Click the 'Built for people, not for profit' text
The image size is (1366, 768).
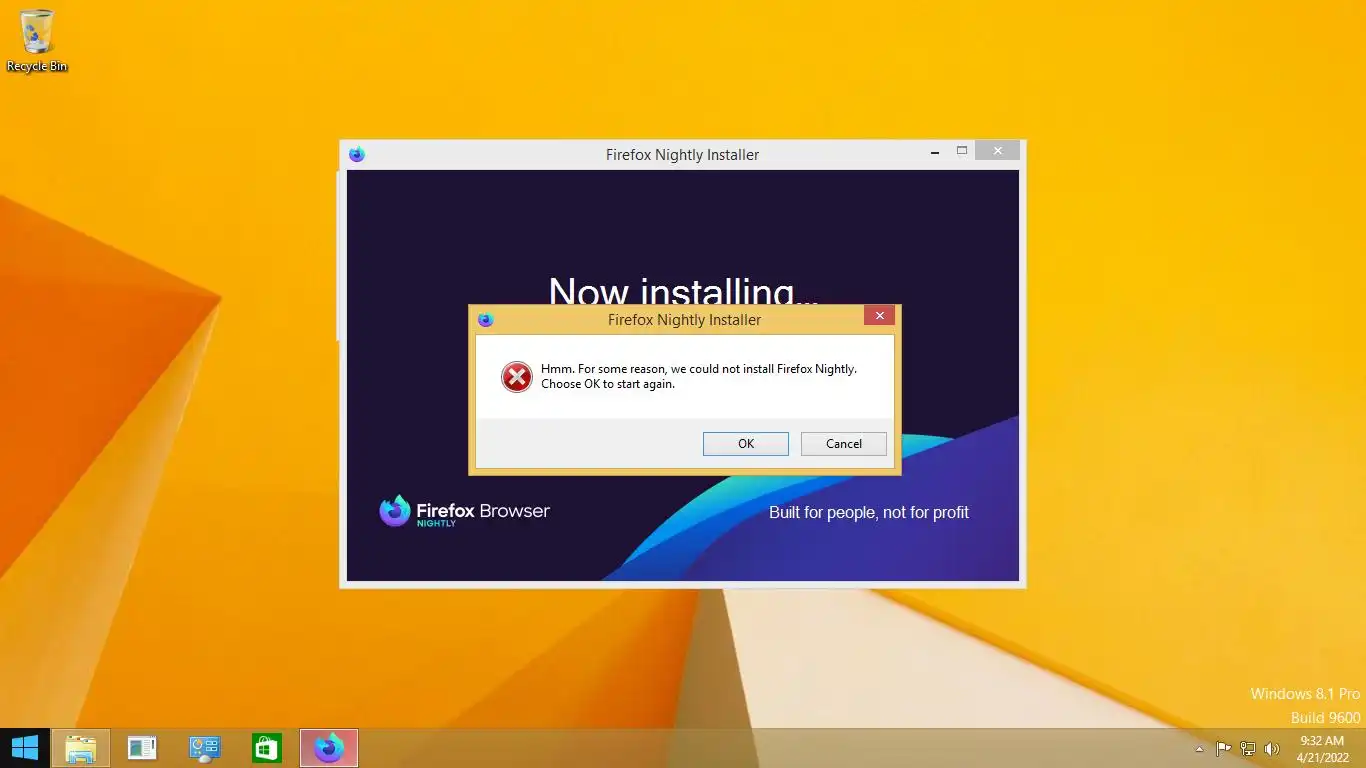tap(869, 512)
